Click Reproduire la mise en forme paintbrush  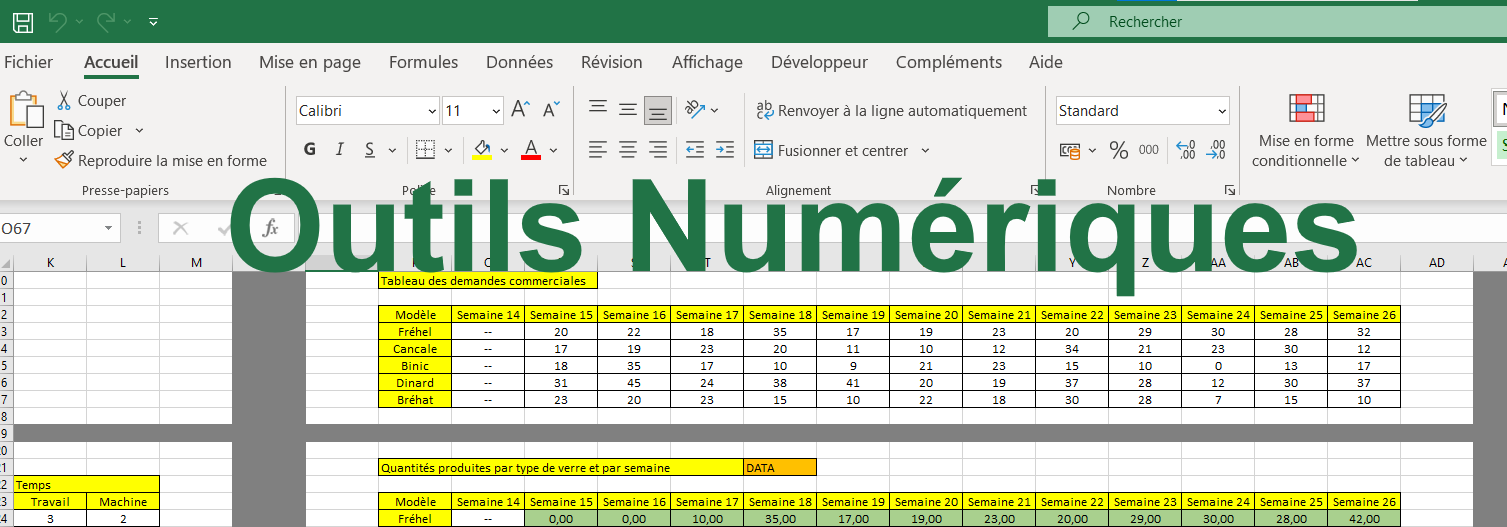(x=65, y=160)
